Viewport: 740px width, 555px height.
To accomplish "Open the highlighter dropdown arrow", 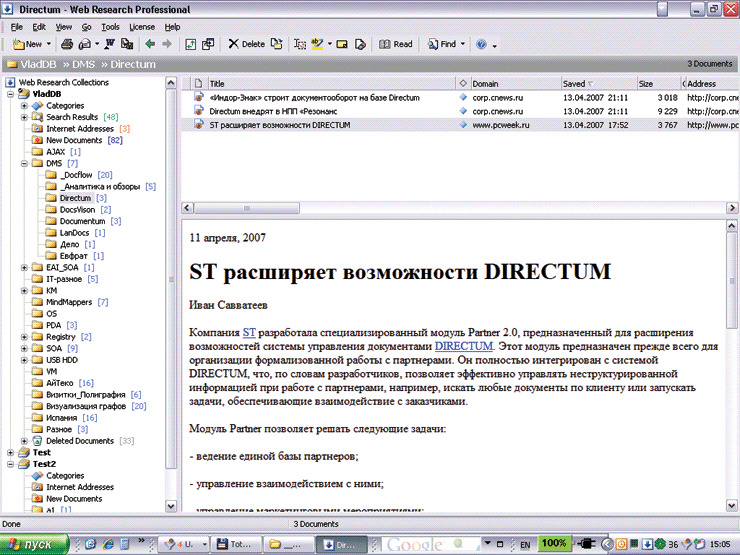I will coord(329,44).
